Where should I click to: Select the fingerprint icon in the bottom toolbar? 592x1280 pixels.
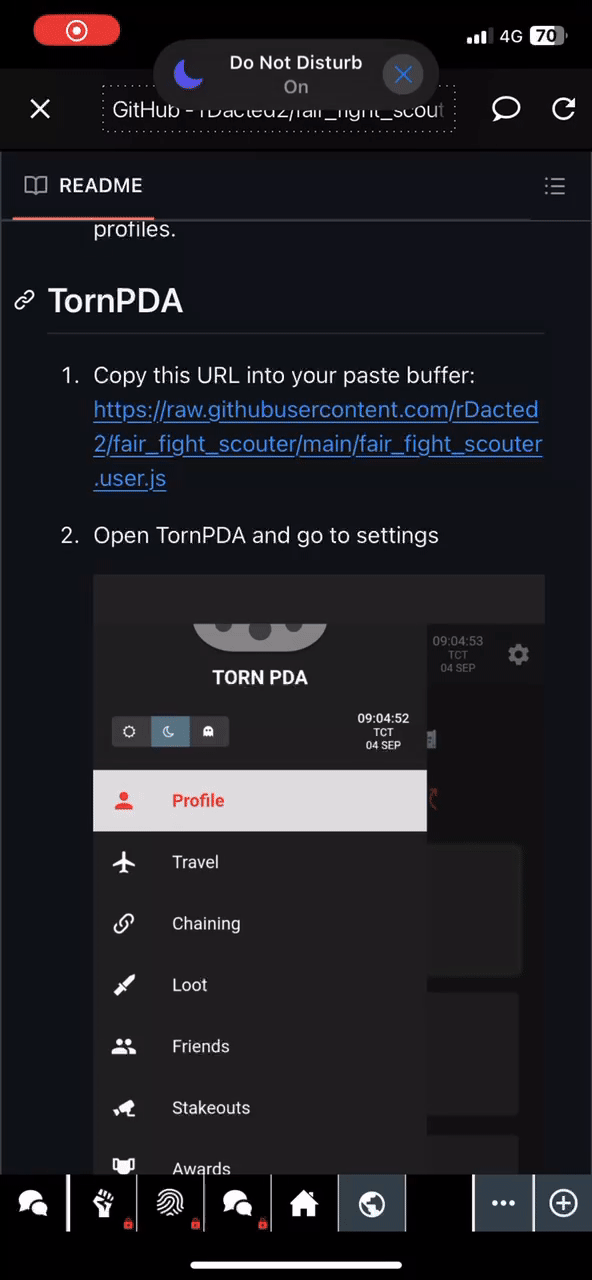(x=170, y=1203)
